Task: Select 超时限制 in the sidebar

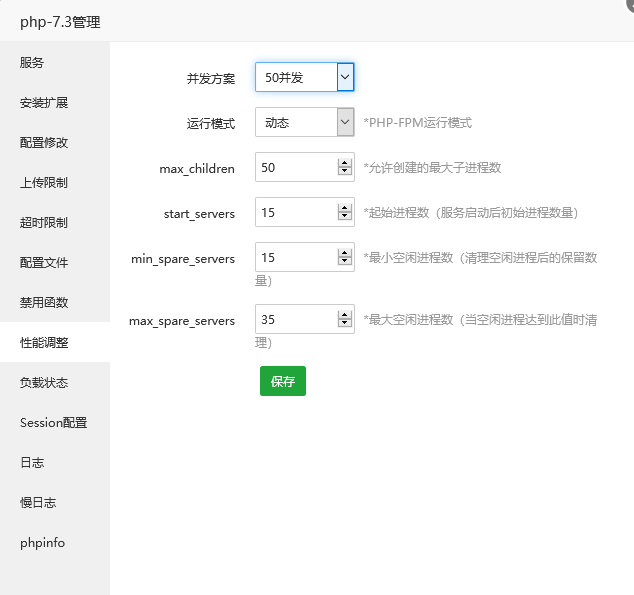Action: pyautogui.click(x=55, y=223)
